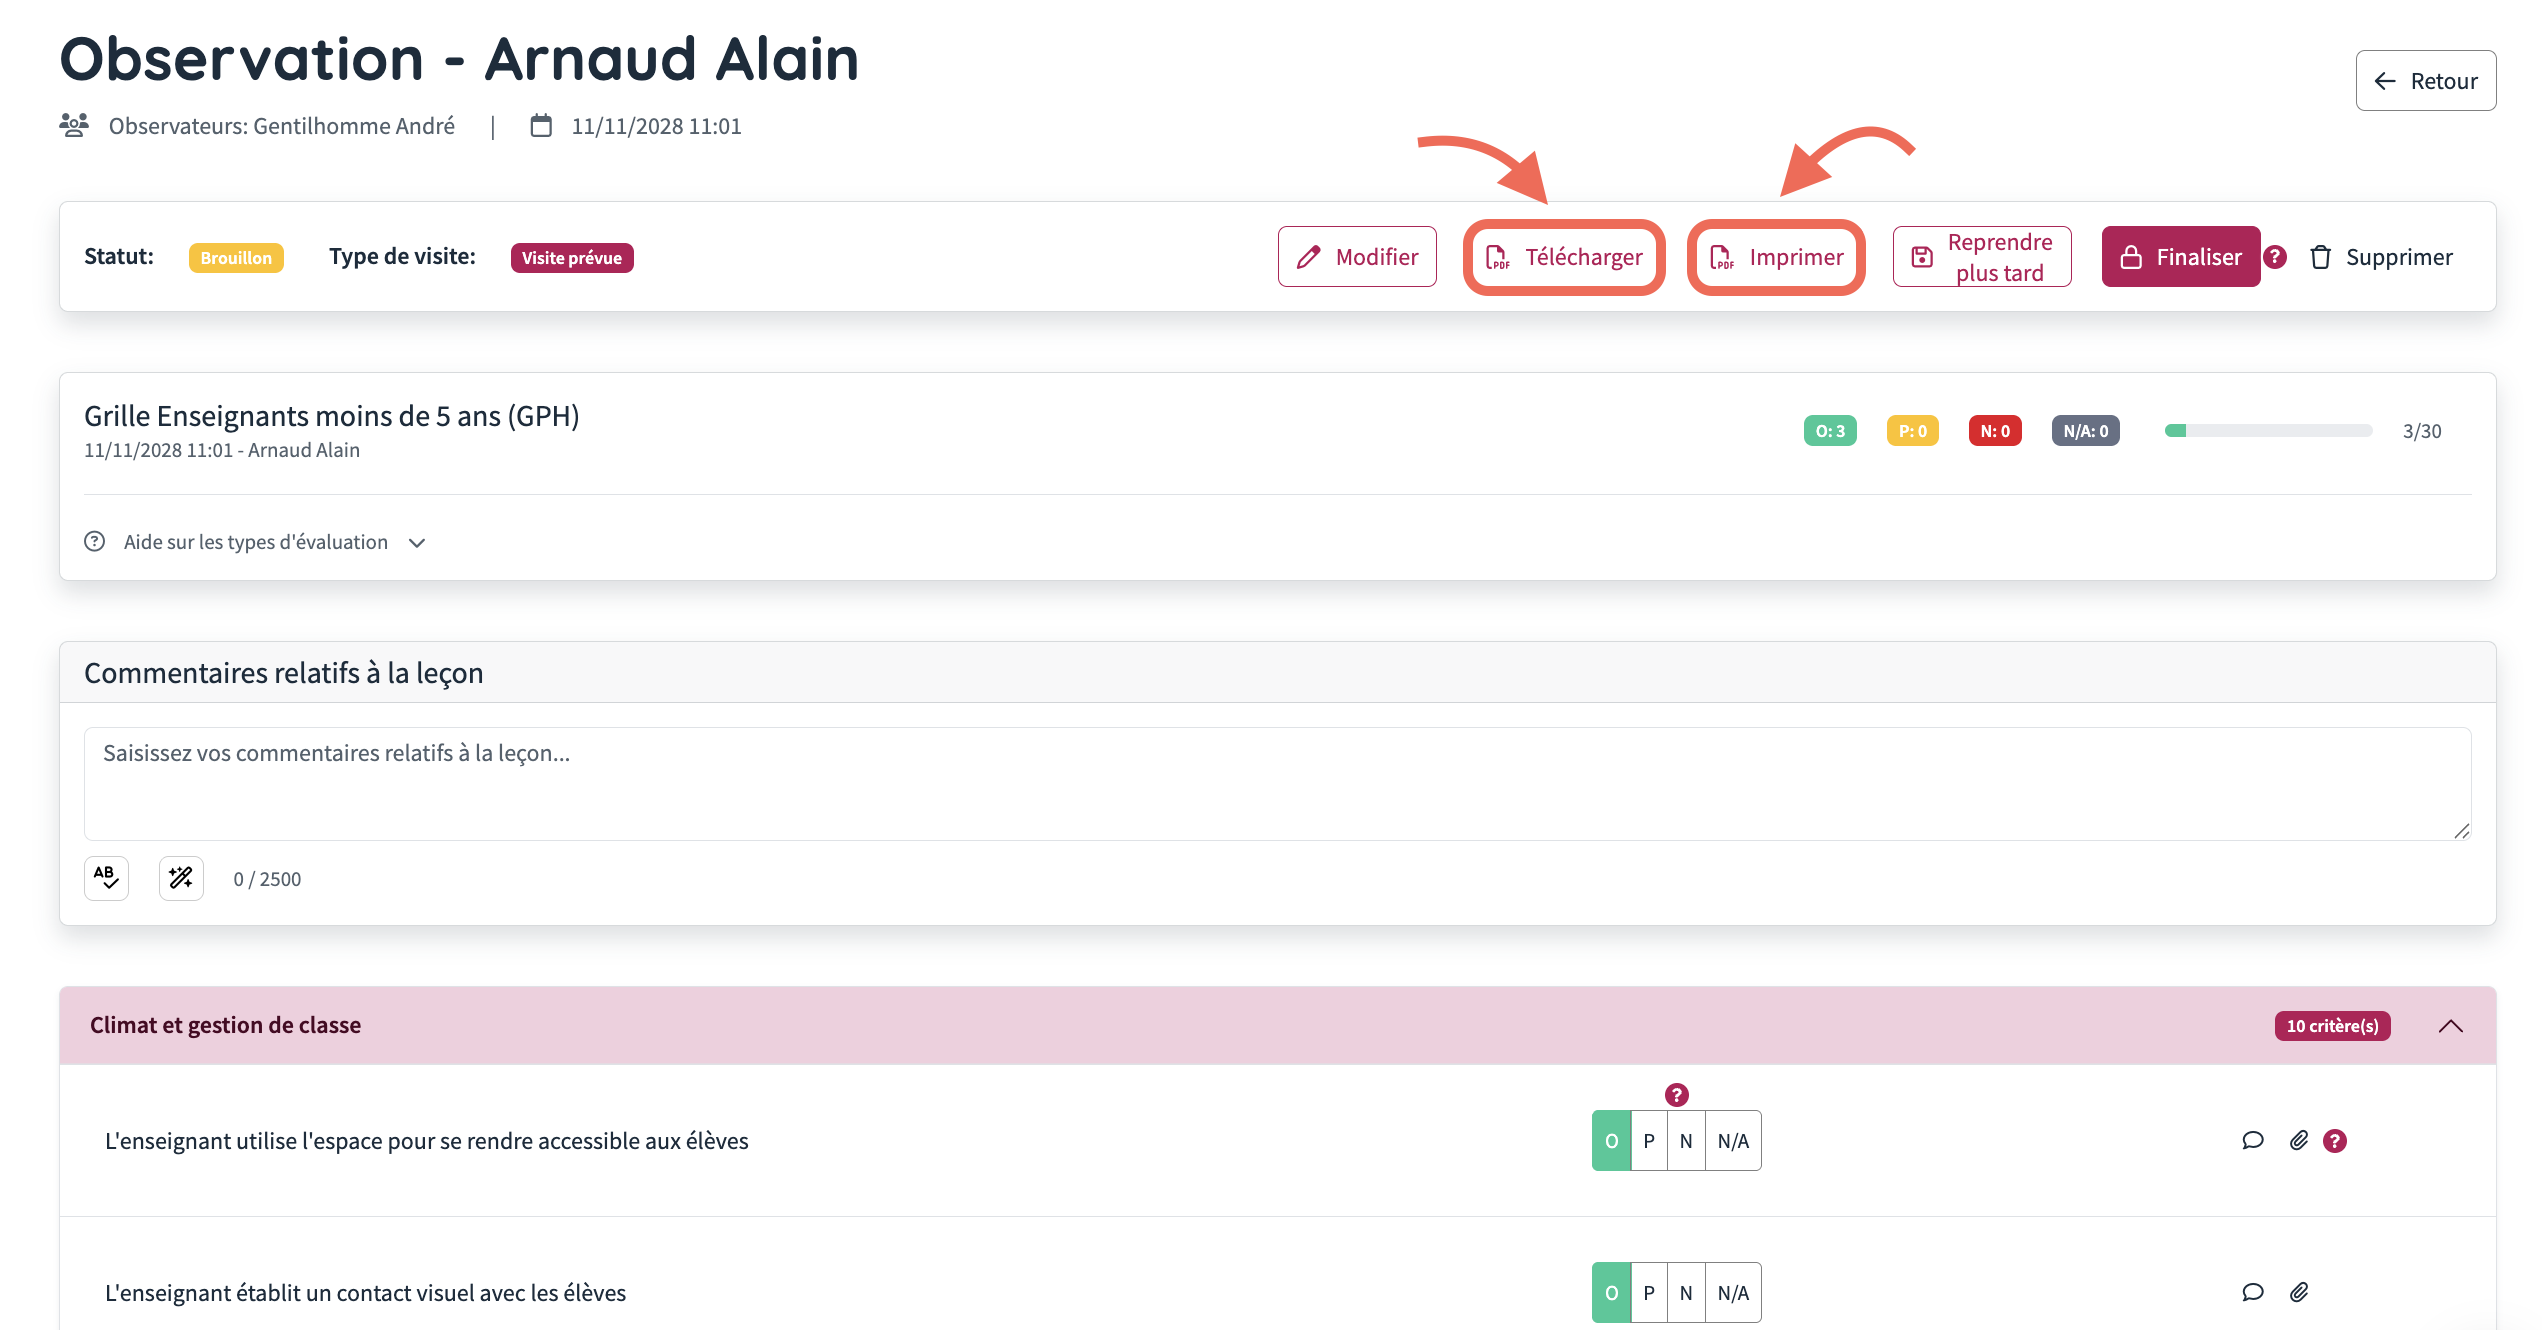Click help question mark beside Finaliser
Image resolution: width=2542 pixels, height=1330 pixels.
[x=2275, y=257]
